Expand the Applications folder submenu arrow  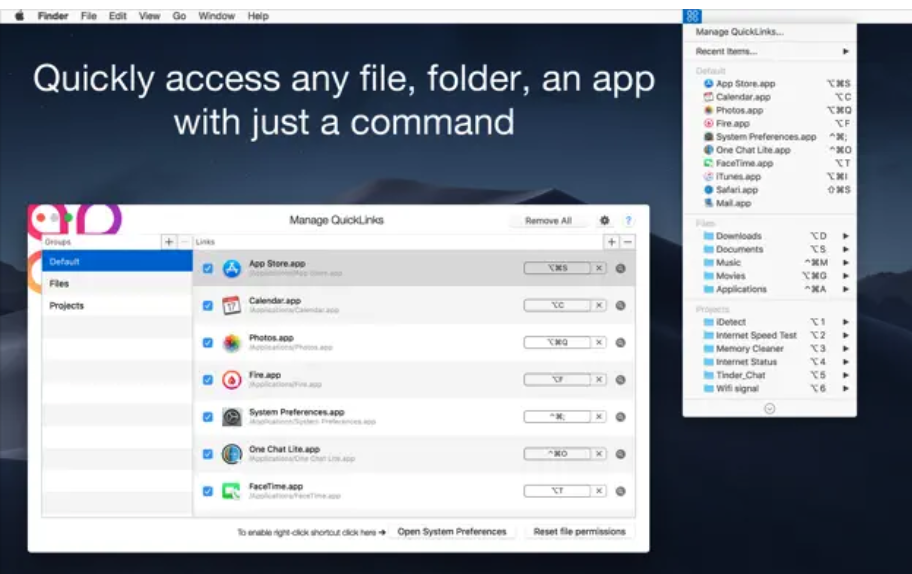click(x=846, y=289)
